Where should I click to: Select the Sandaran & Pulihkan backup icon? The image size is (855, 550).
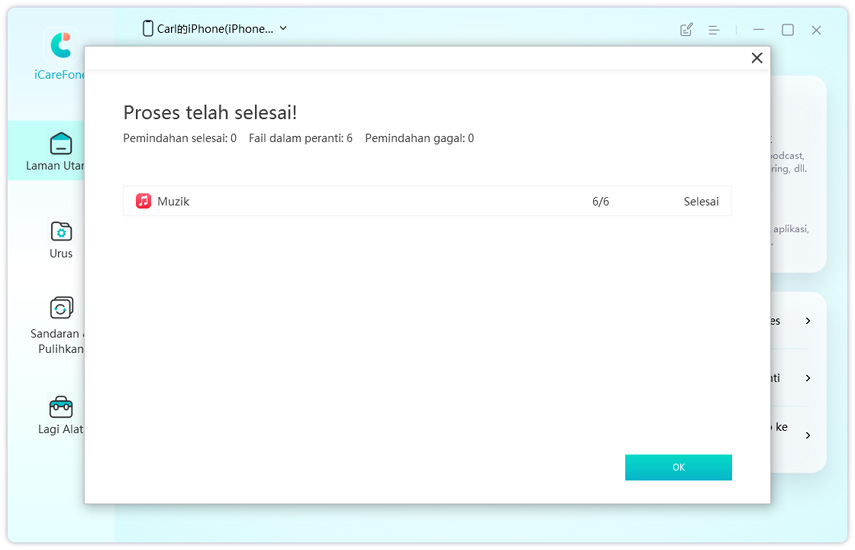61,308
